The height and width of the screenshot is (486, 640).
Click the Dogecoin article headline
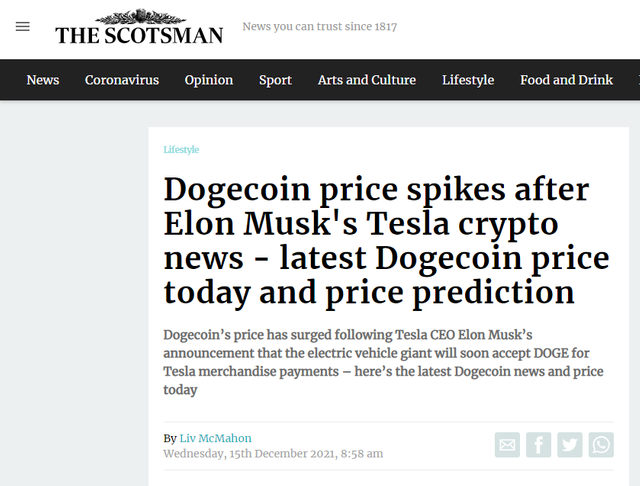point(386,241)
